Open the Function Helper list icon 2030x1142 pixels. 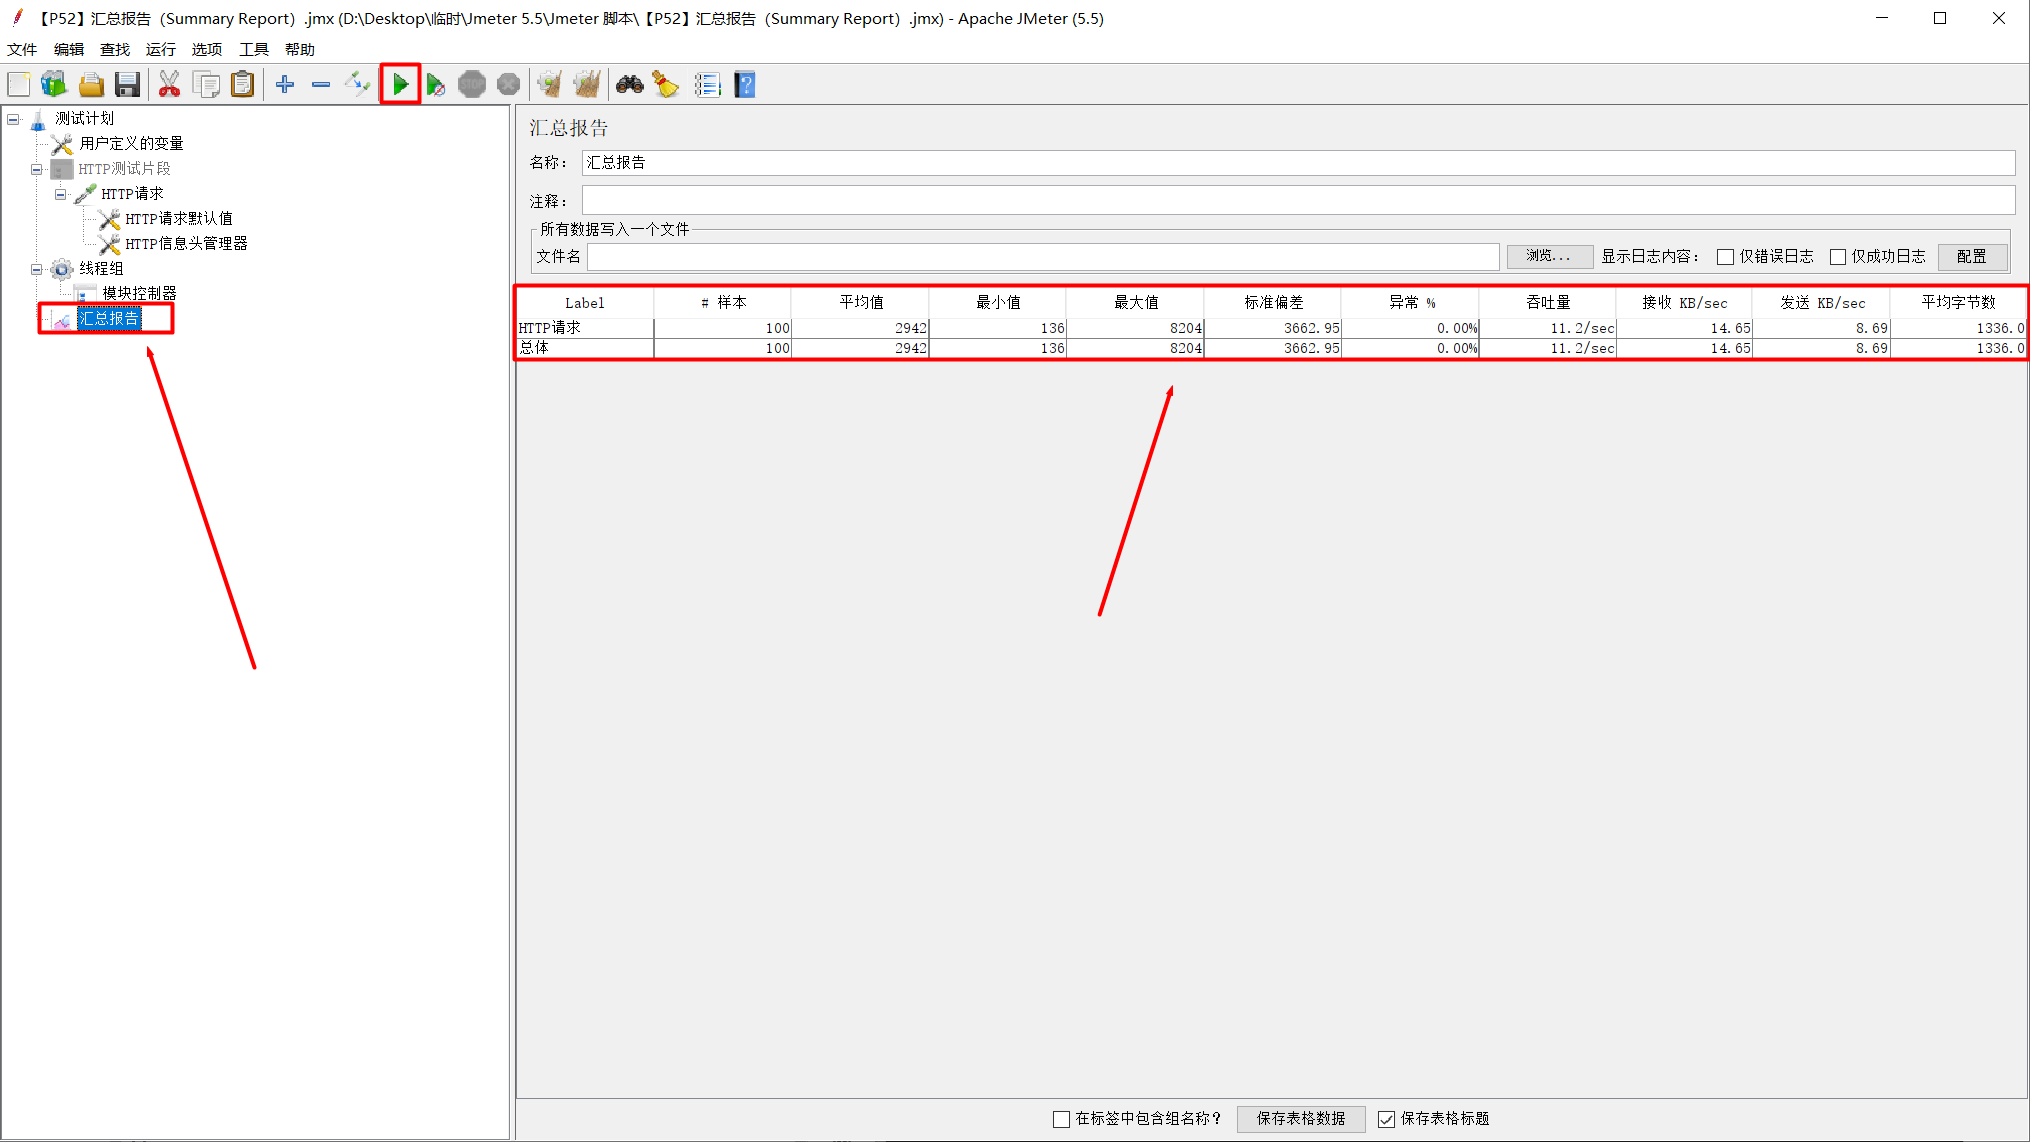click(x=707, y=85)
